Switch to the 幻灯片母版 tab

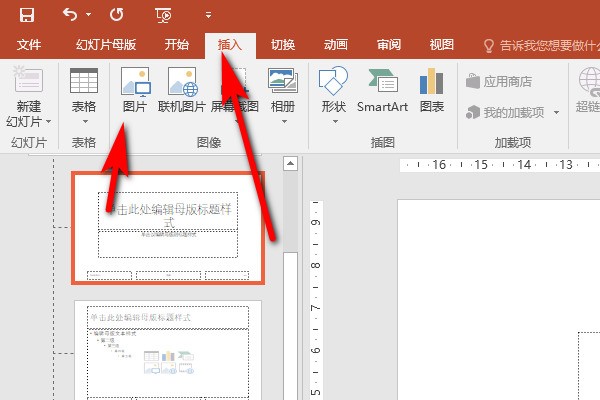105,45
